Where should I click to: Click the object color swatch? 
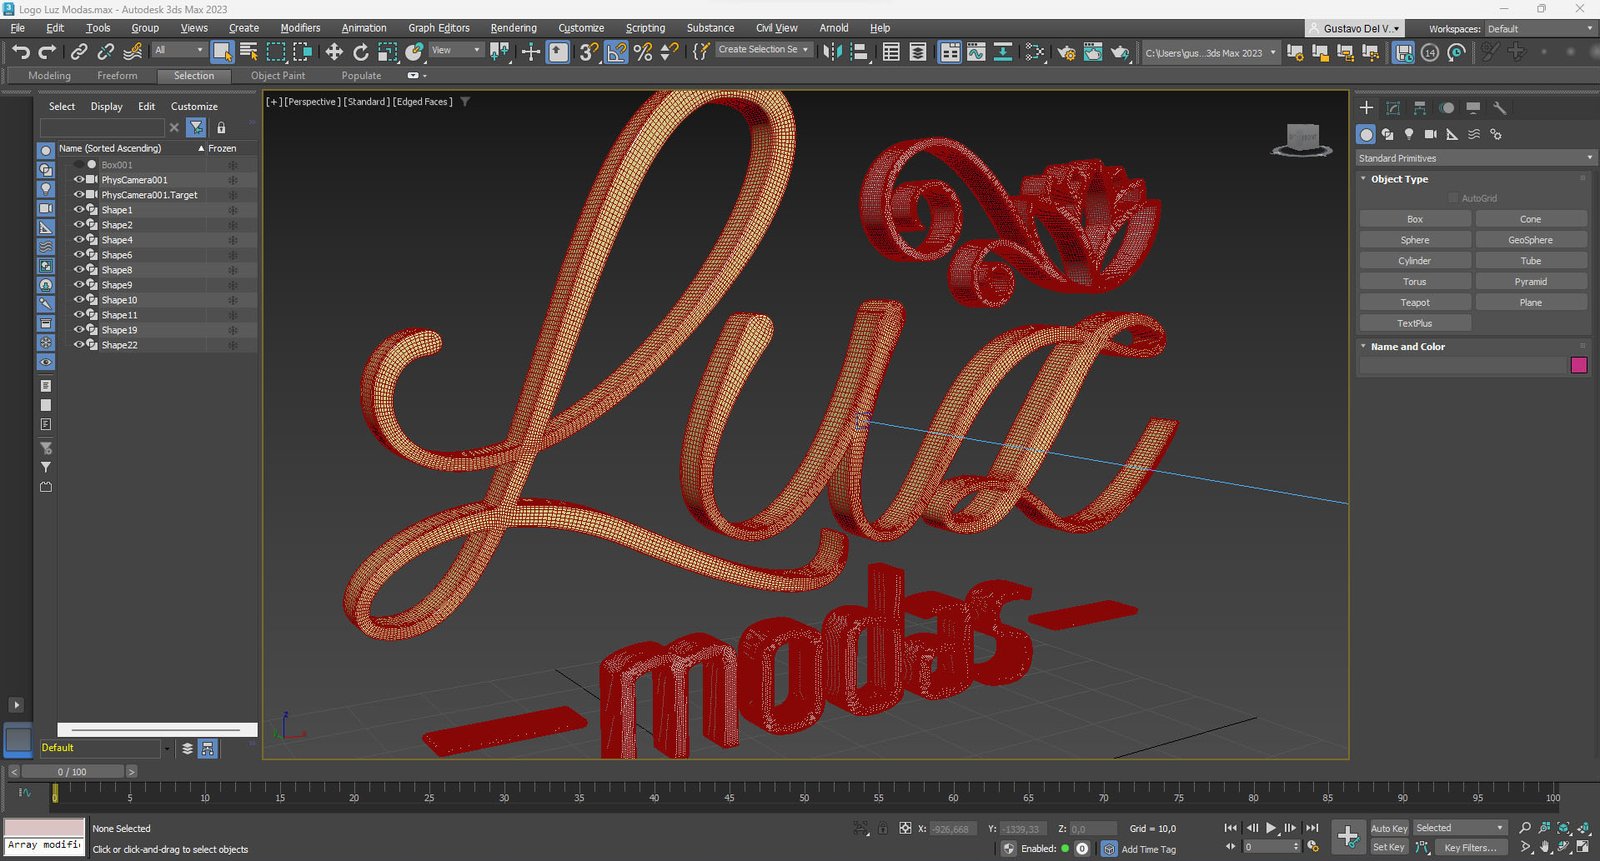(1579, 366)
